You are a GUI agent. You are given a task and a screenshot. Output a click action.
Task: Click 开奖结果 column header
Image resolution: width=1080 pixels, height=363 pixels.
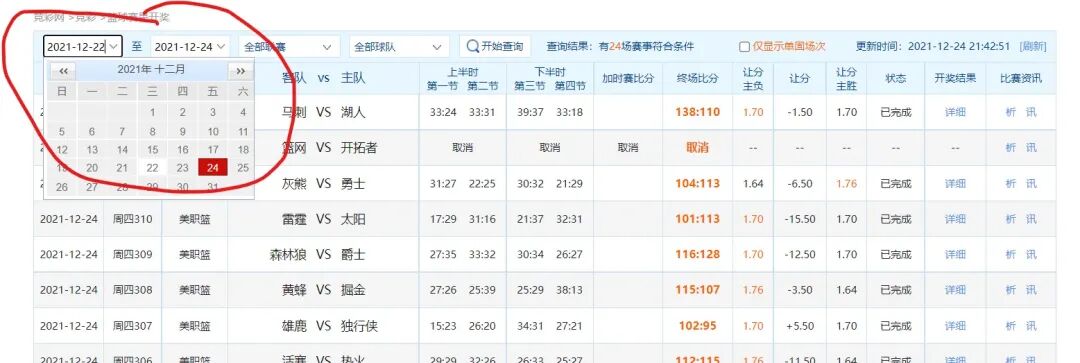pyautogui.click(x=955, y=79)
